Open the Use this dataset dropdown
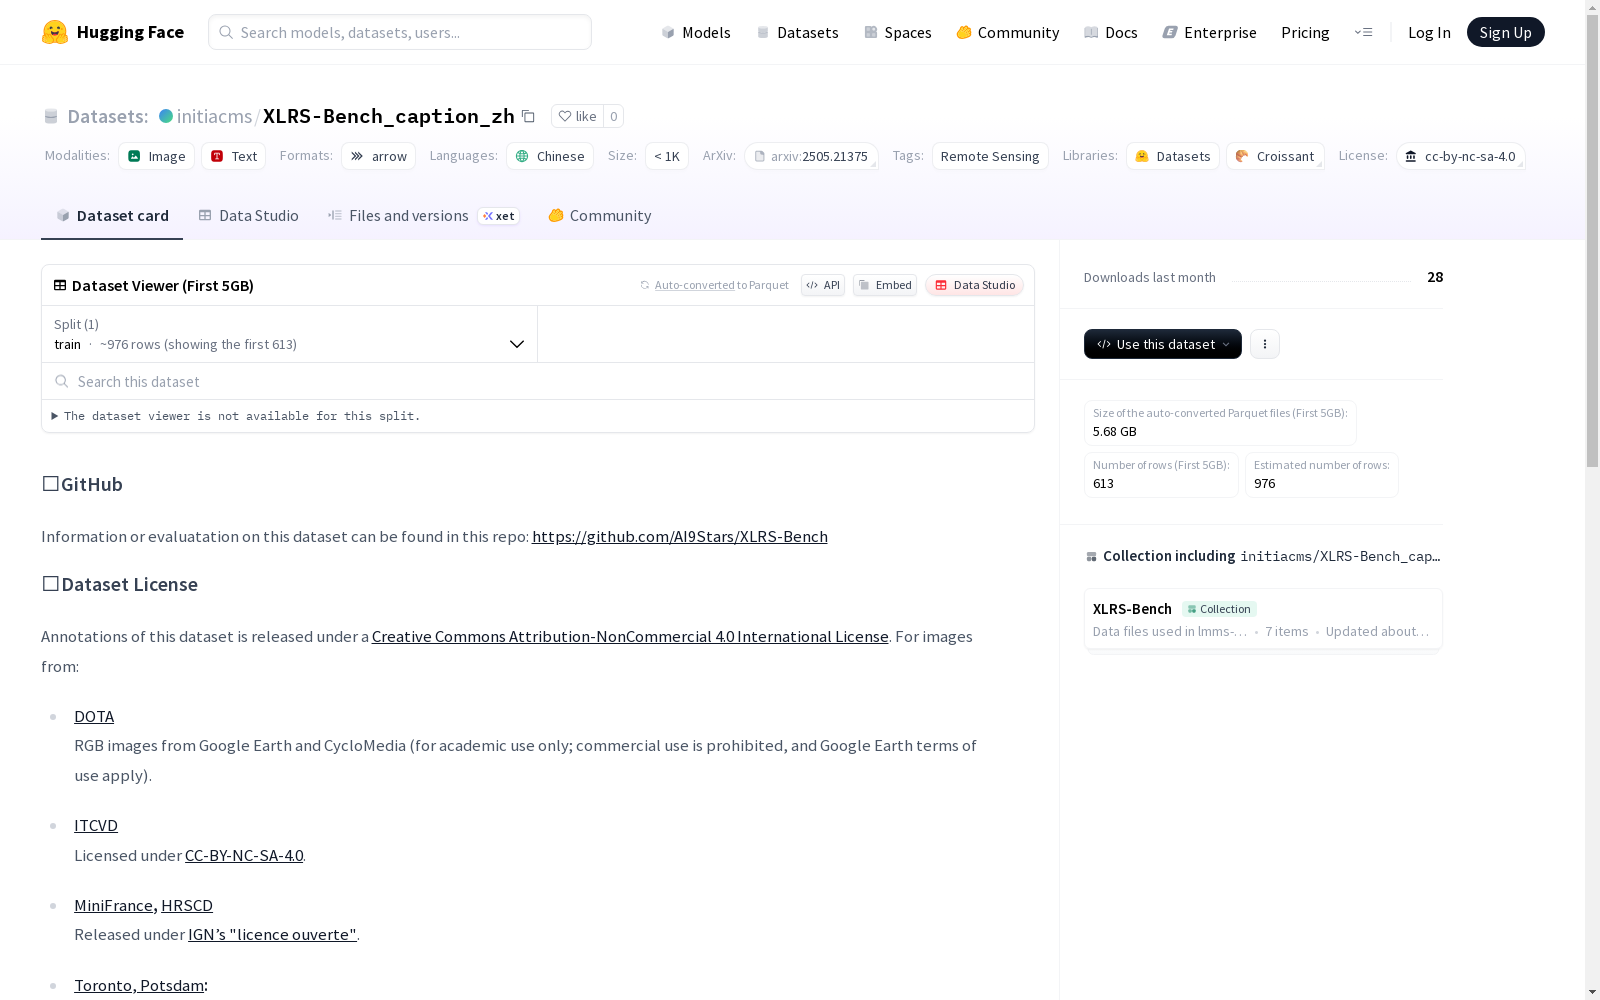 tap(1163, 344)
